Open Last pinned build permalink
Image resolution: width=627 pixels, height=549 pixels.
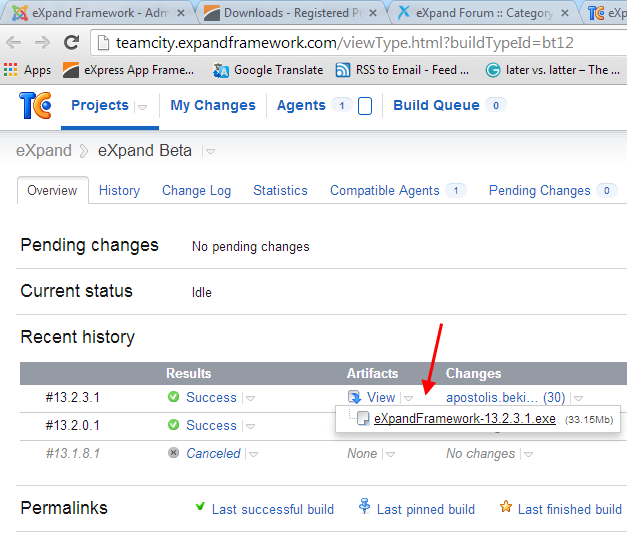coord(426,509)
